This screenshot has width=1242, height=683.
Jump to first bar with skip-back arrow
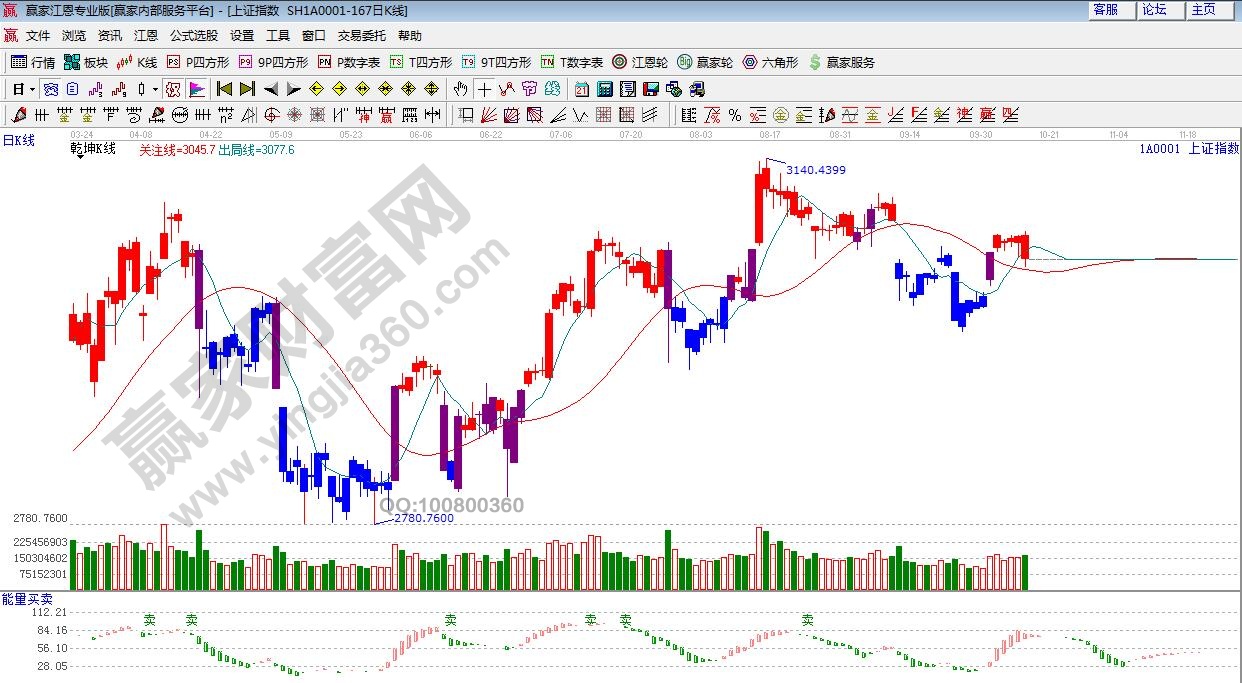225,89
